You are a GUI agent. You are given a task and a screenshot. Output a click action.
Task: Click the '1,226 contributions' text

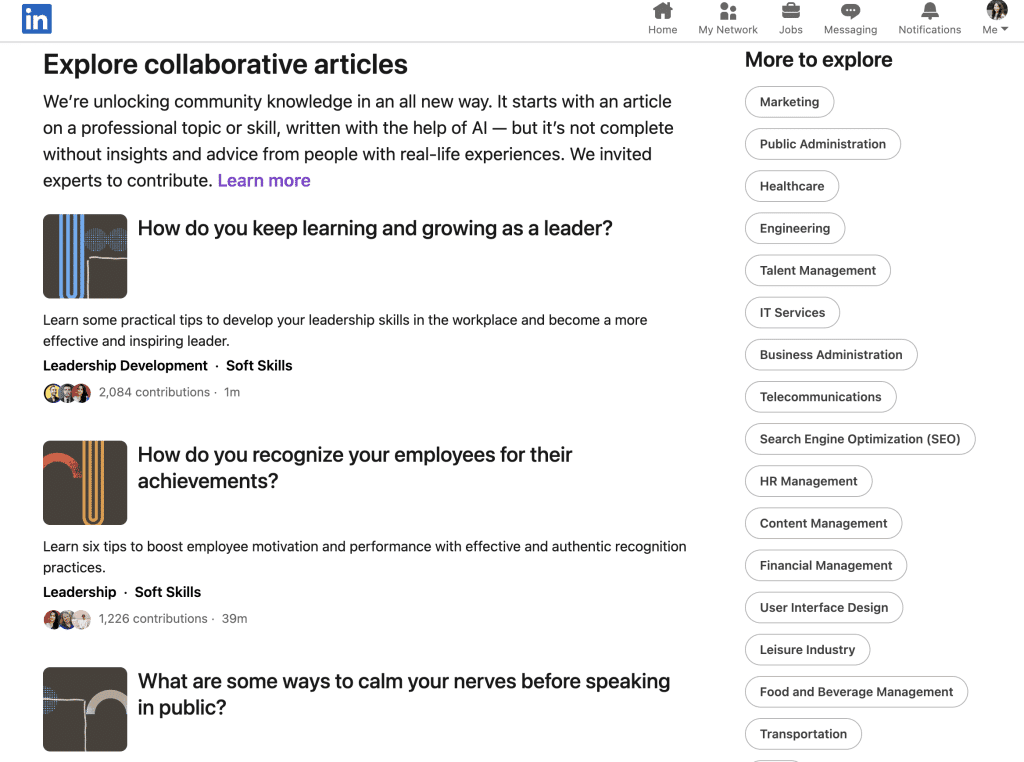153,619
